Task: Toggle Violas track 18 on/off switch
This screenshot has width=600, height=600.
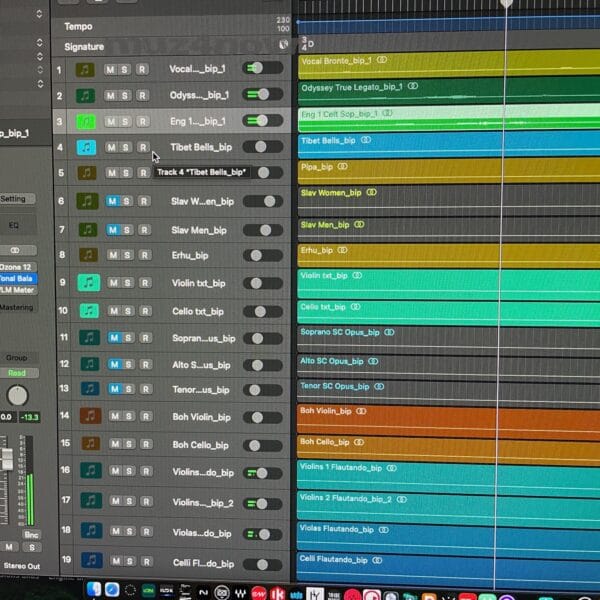Action: 263,534
